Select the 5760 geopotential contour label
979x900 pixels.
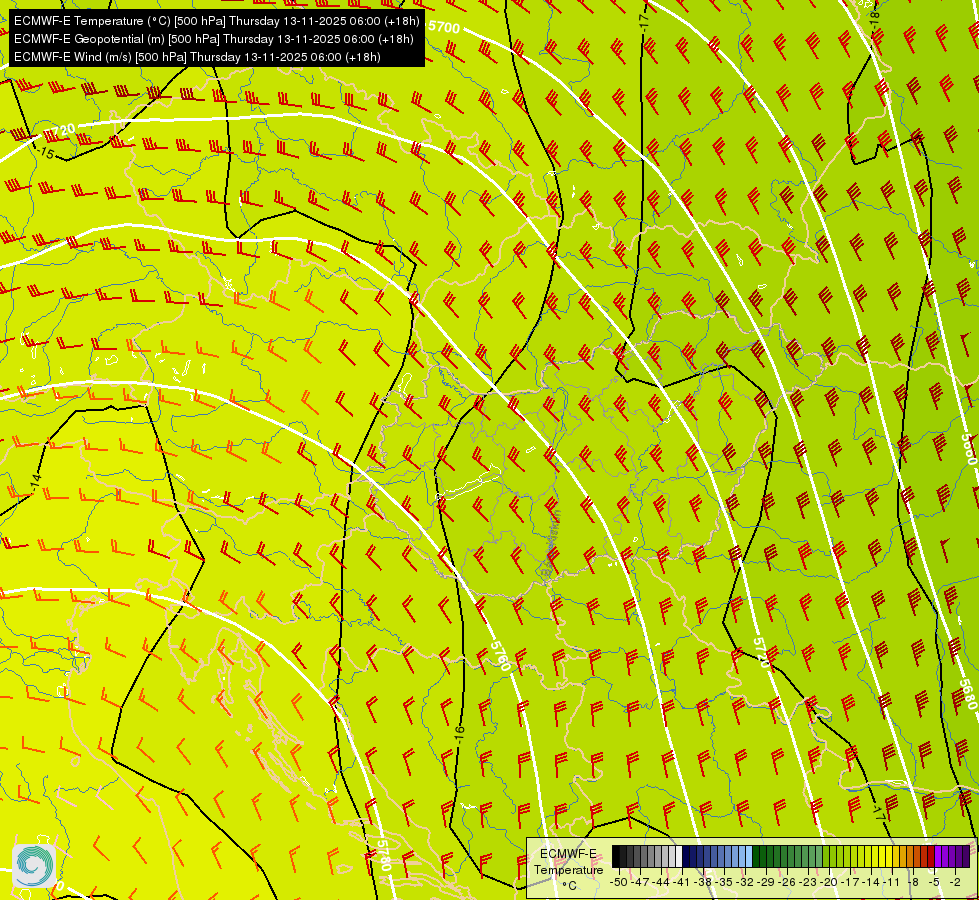point(501,656)
